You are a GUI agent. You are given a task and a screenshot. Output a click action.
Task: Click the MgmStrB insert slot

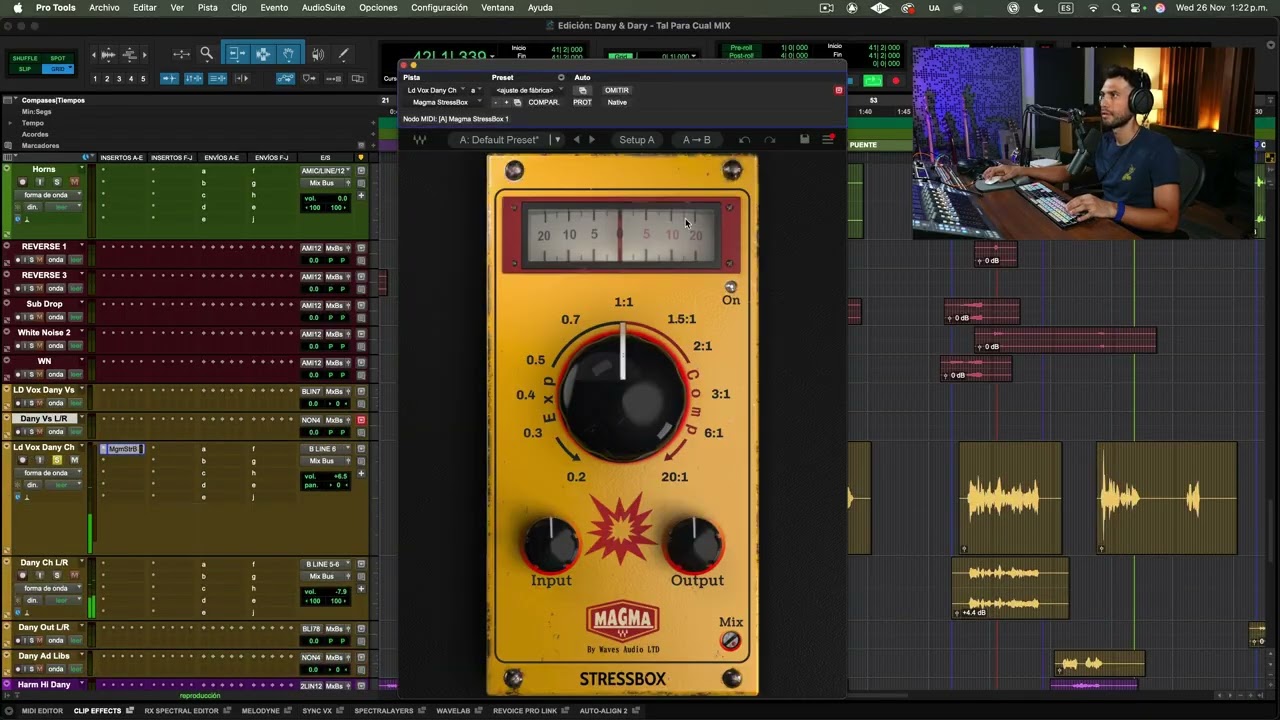[122, 449]
